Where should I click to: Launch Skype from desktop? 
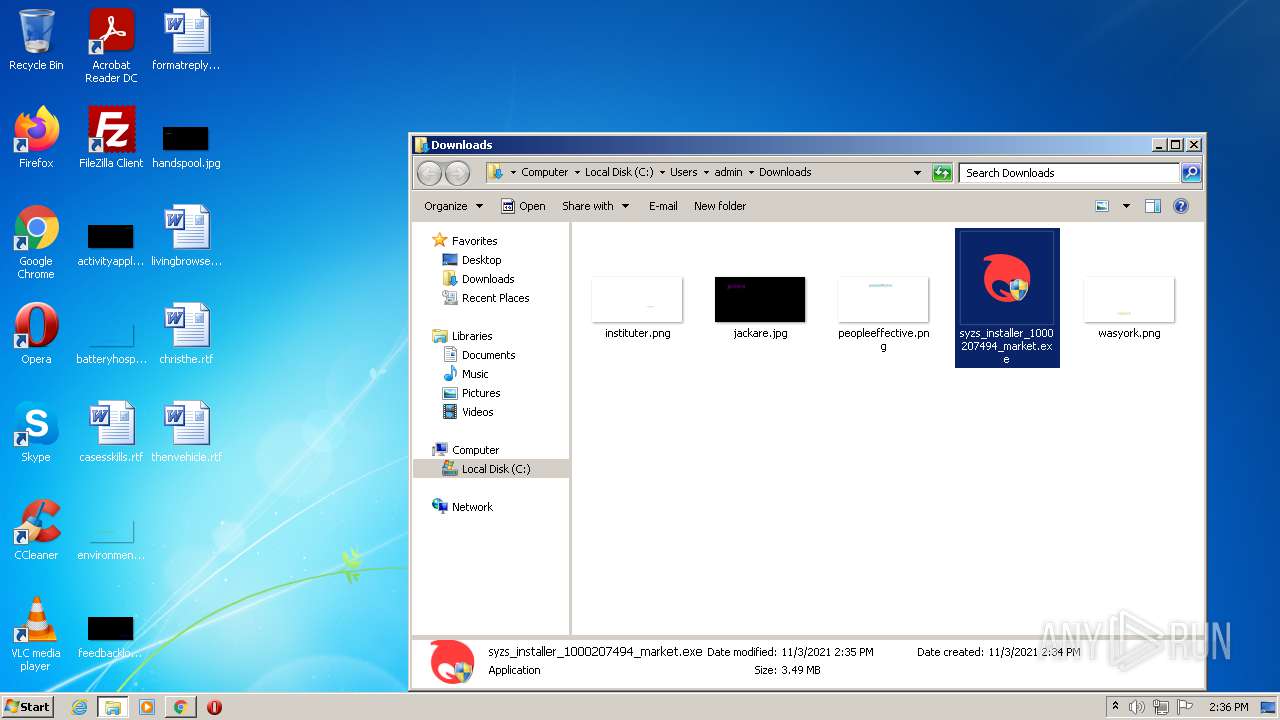coord(36,432)
